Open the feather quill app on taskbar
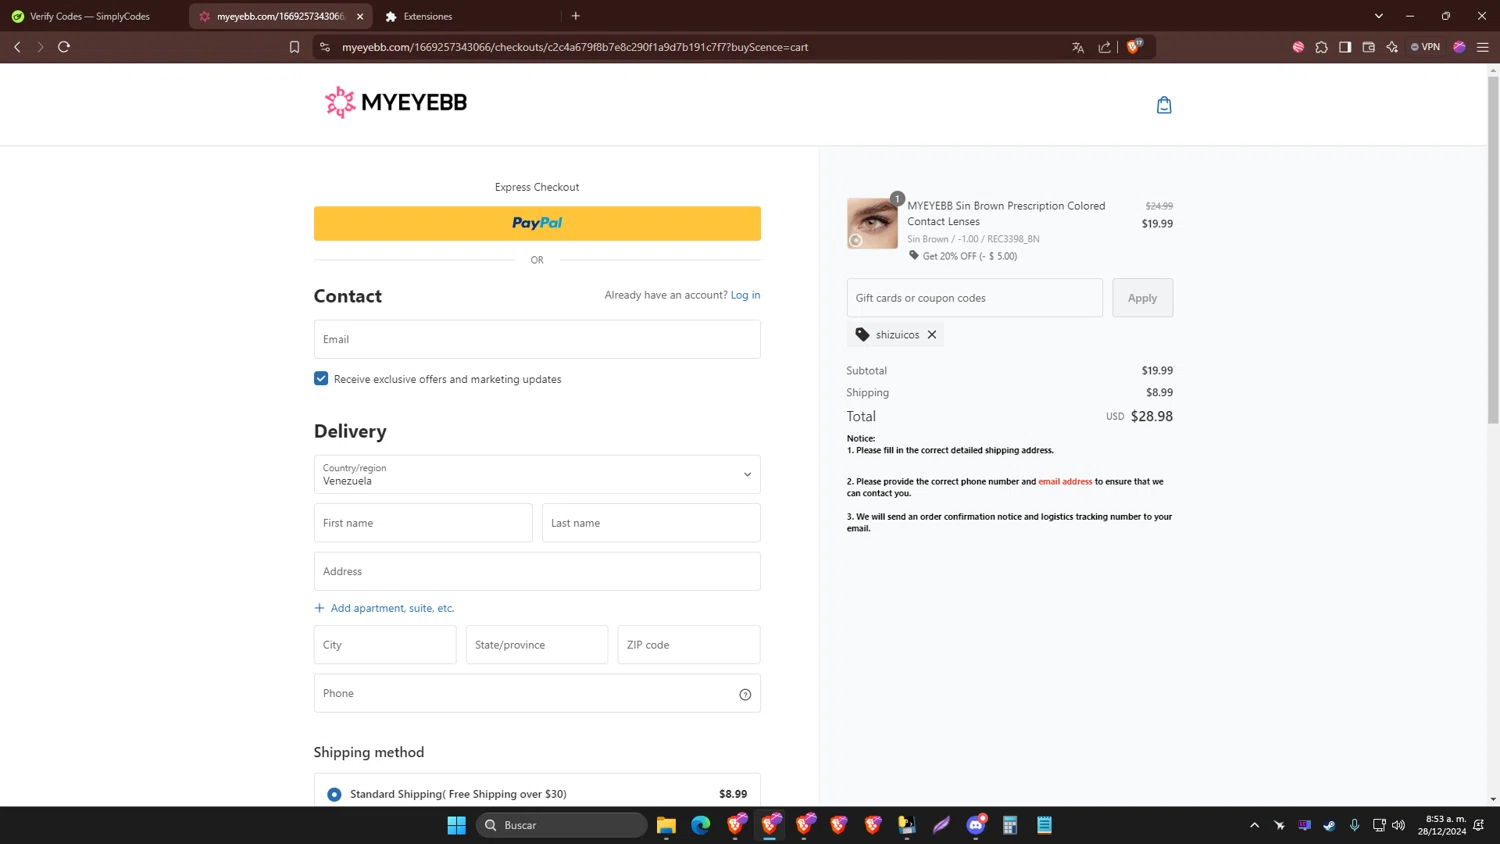Image resolution: width=1500 pixels, height=844 pixels. [x=941, y=825]
